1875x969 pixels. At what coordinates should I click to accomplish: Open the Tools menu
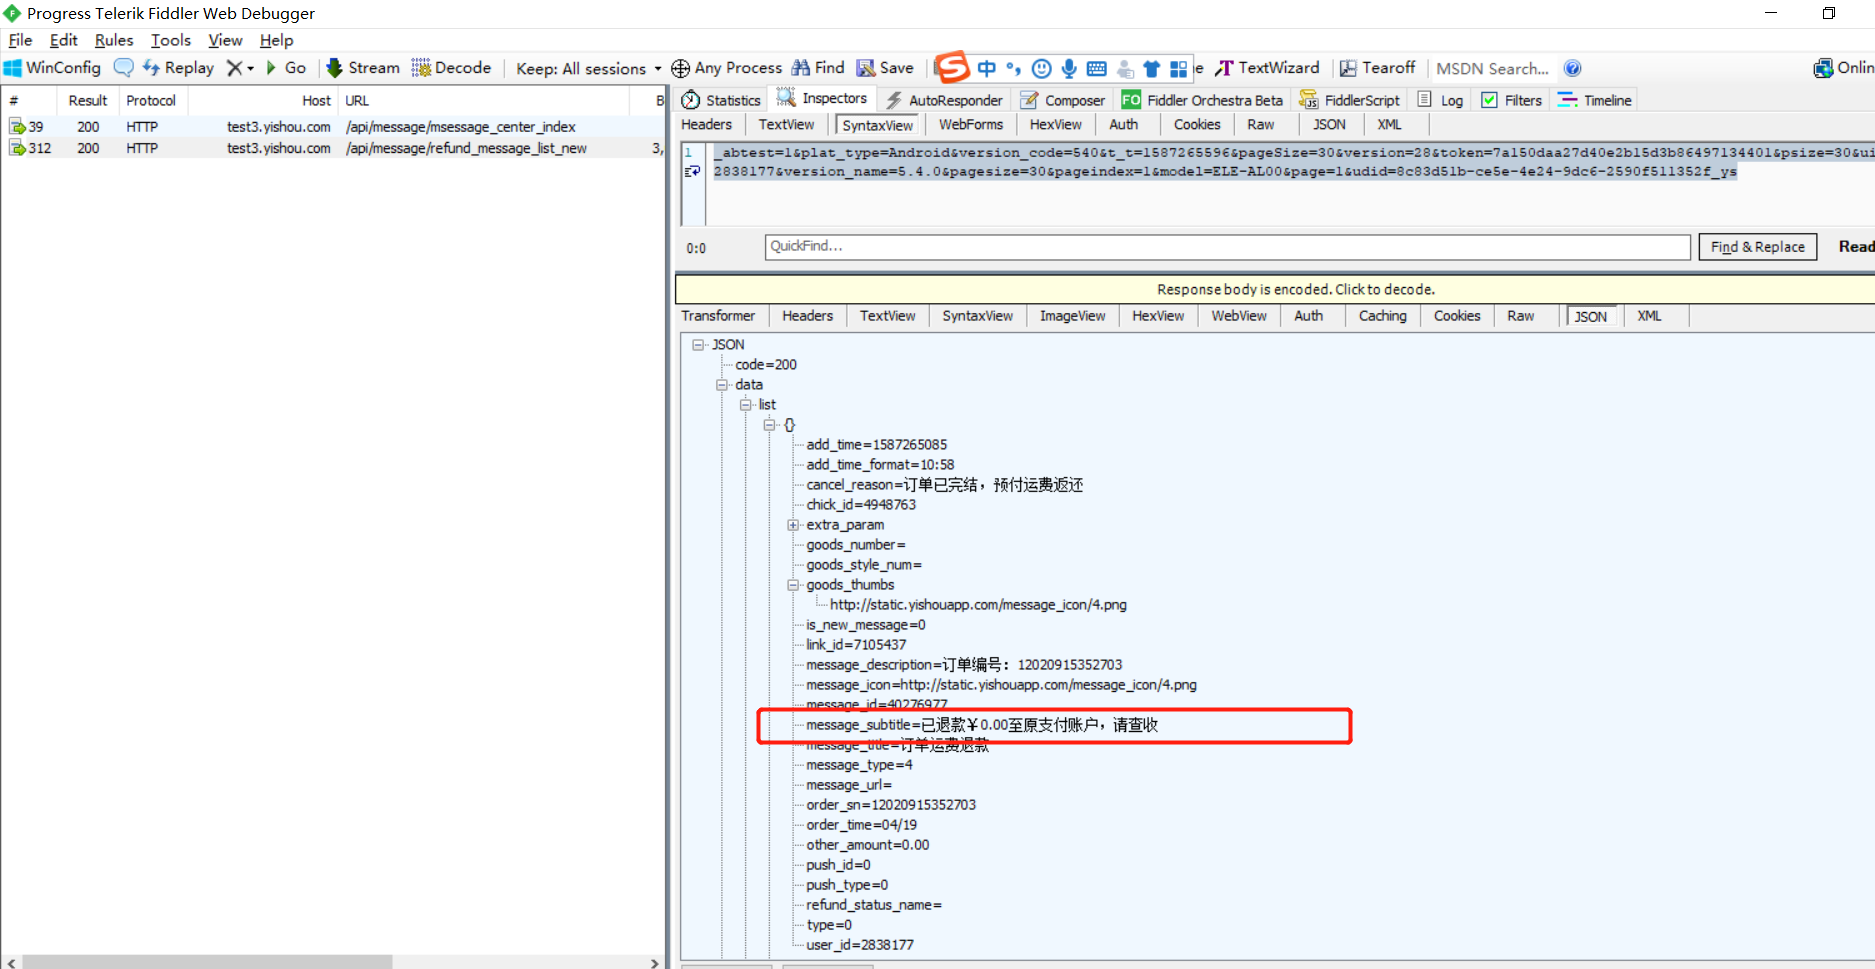click(171, 40)
